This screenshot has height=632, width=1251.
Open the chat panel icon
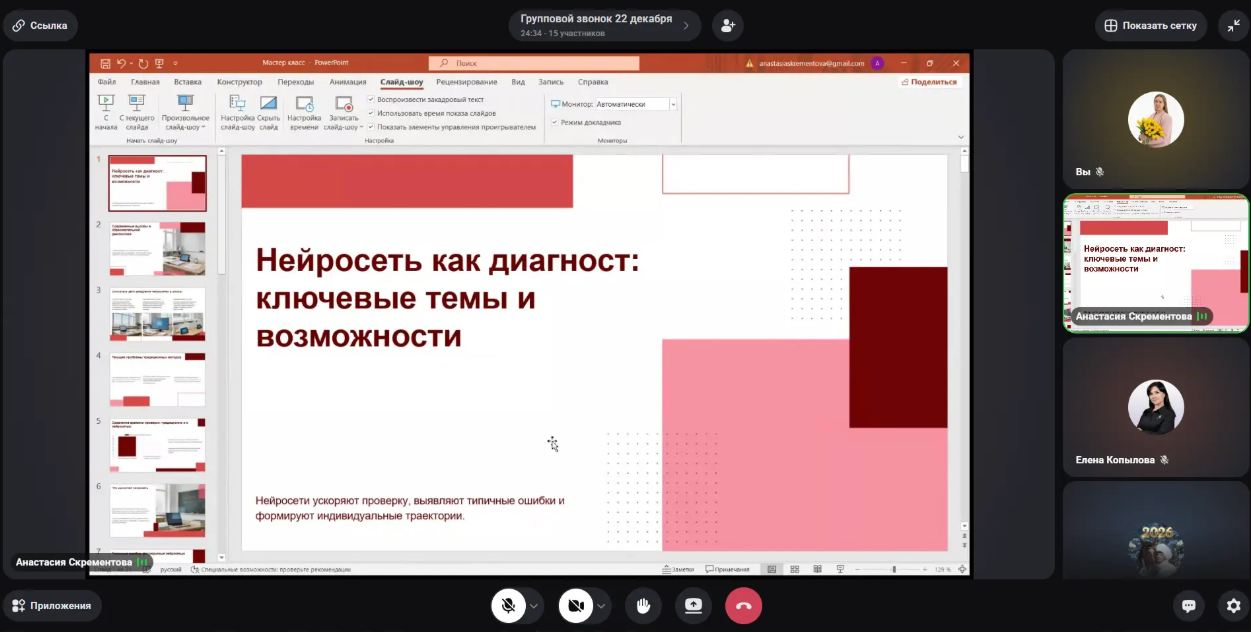click(1188, 605)
